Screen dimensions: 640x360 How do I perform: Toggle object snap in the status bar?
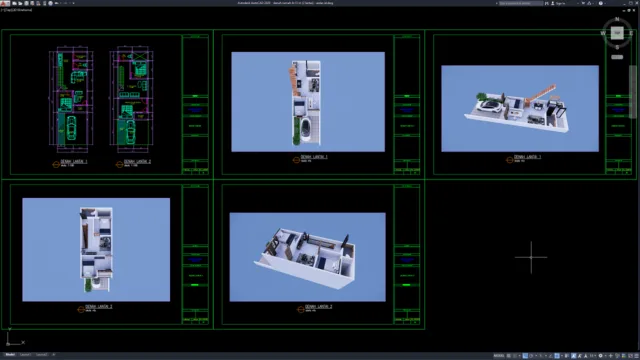(x=557, y=356)
